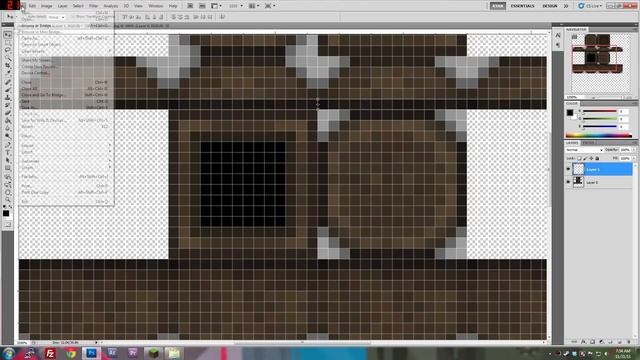The width and height of the screenshot is (640, 360).
Task: Select the Clone Stamp tool
Action: tap(7, 98)
